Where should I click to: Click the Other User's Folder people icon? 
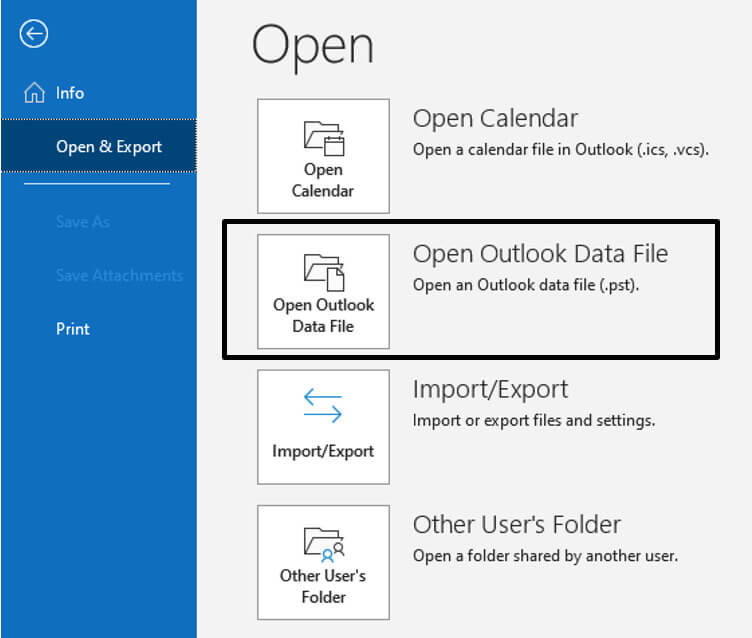pyautogui.click(x=324, y=544)
